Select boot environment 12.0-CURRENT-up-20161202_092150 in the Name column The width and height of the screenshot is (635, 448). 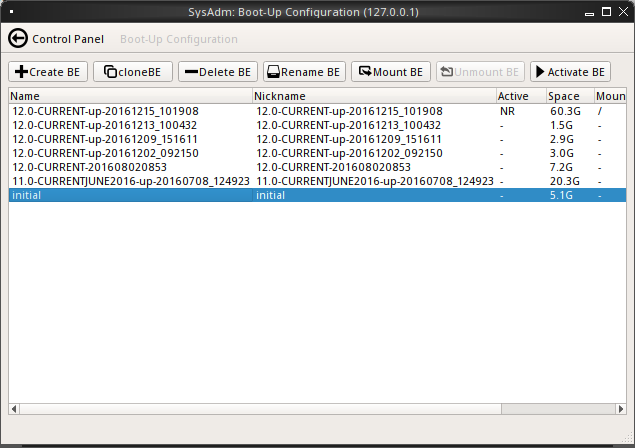coord(105,153)
